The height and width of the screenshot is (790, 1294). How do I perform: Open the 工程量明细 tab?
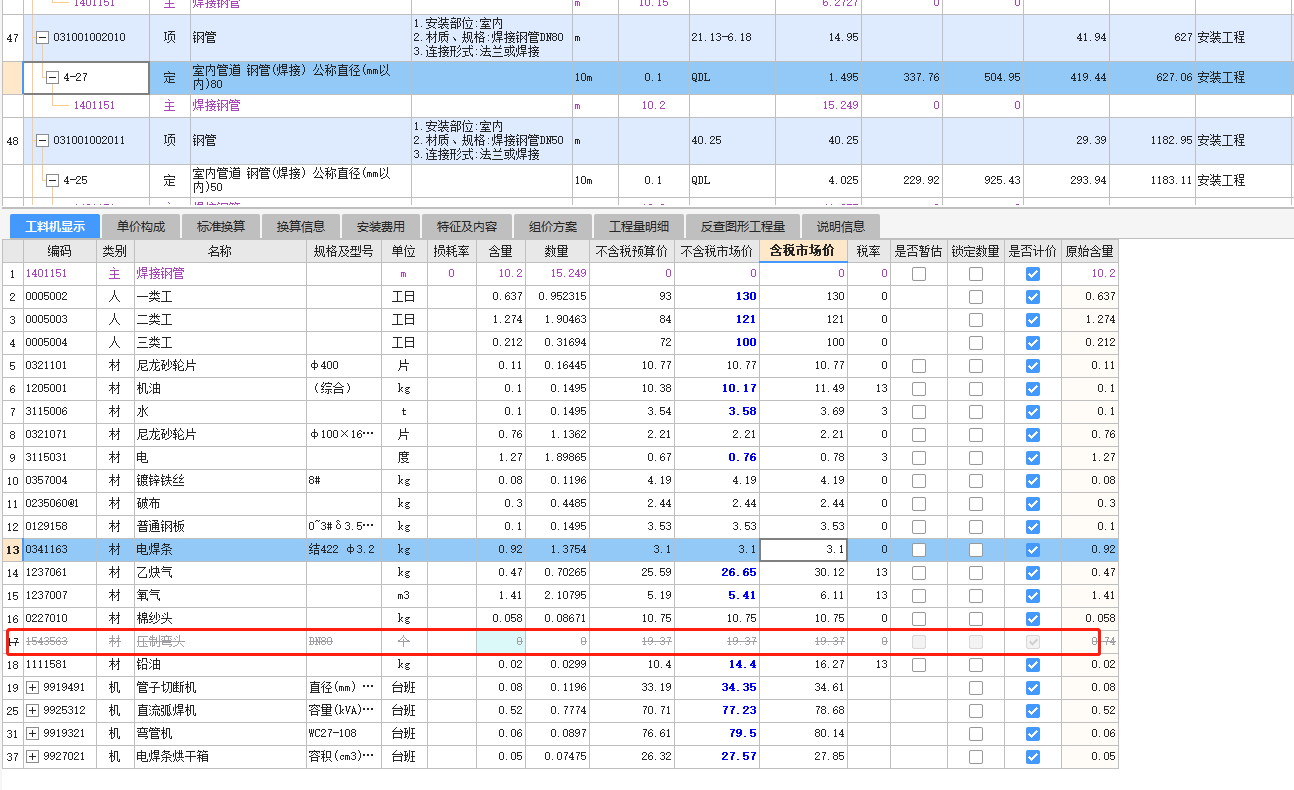tap(637, 226)
